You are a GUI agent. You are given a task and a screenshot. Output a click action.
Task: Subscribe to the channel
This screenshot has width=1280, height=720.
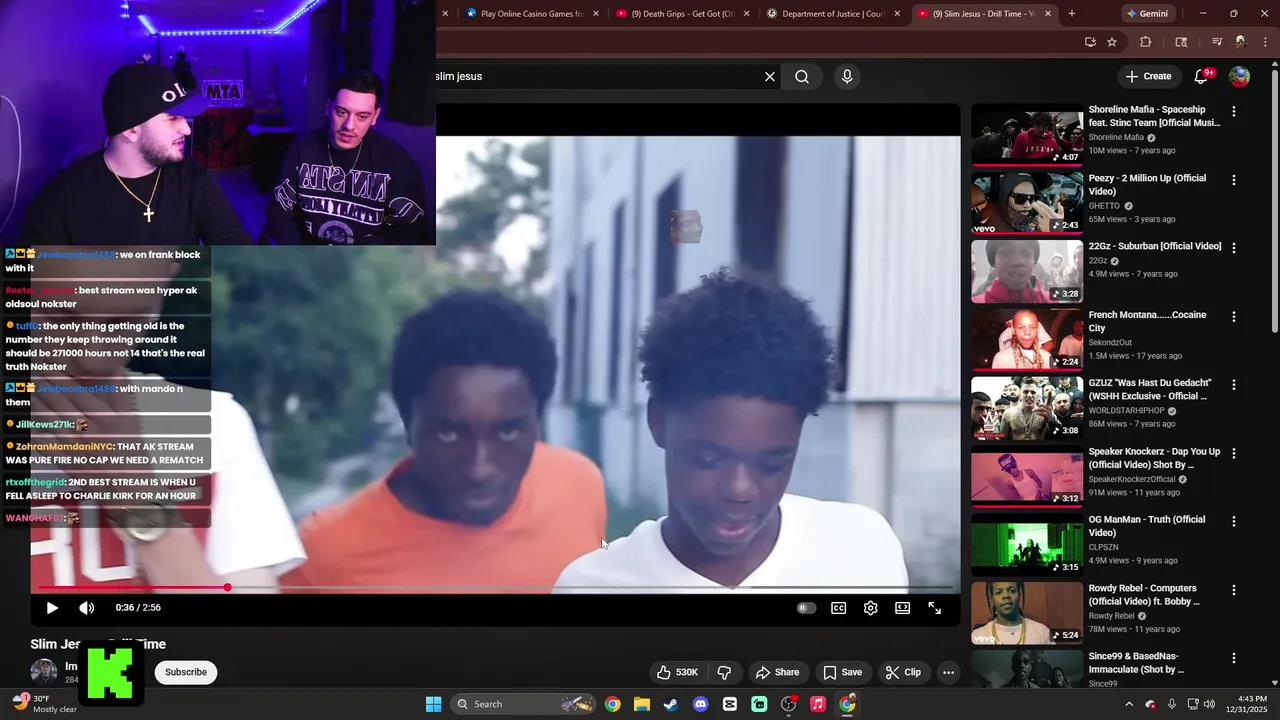(186, 672)
